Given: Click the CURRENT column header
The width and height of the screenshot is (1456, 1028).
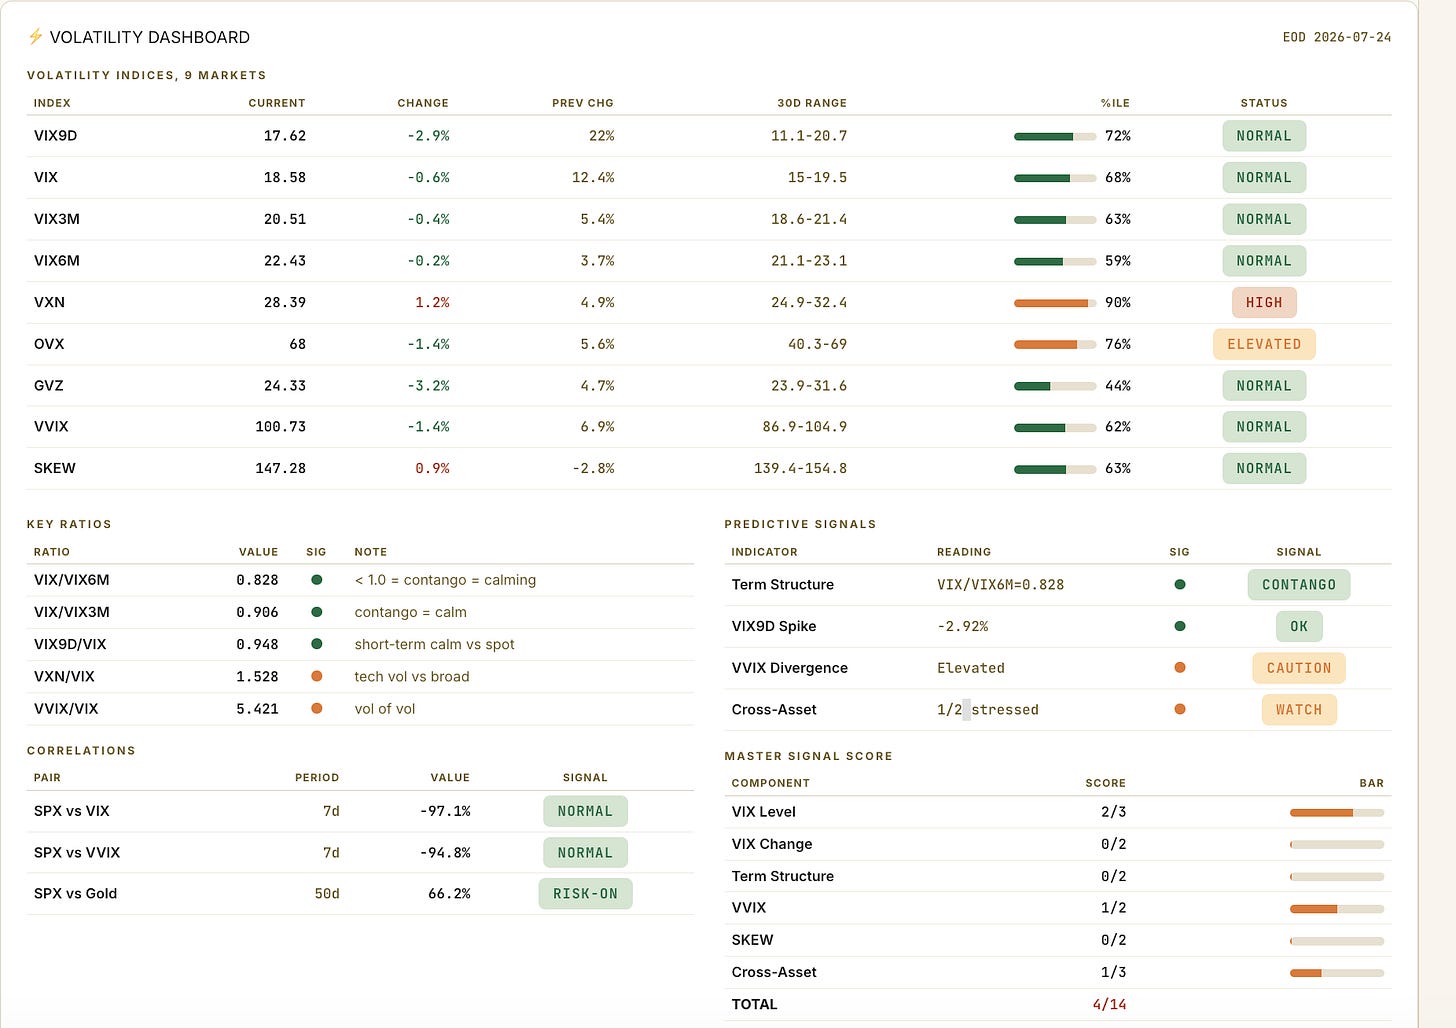Looking at the screenshot, I should [277, 103].
